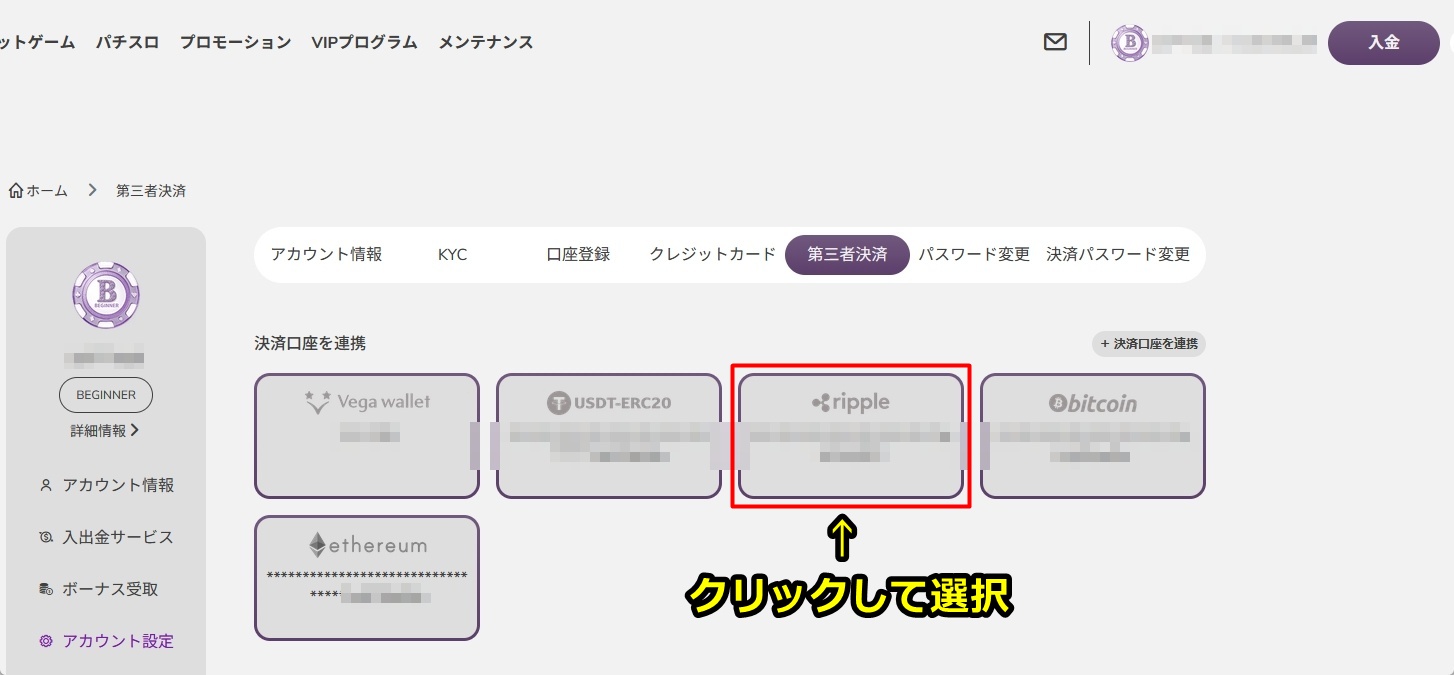Select the 第三者決済 tab
Image resolution: width=1454 pixels, height=675 pixels.
847,254
